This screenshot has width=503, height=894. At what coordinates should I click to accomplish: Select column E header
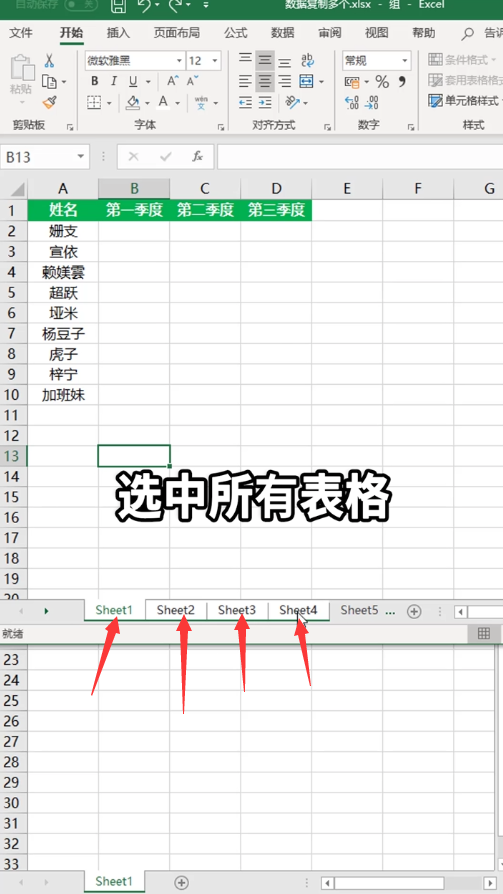point(347,189)
